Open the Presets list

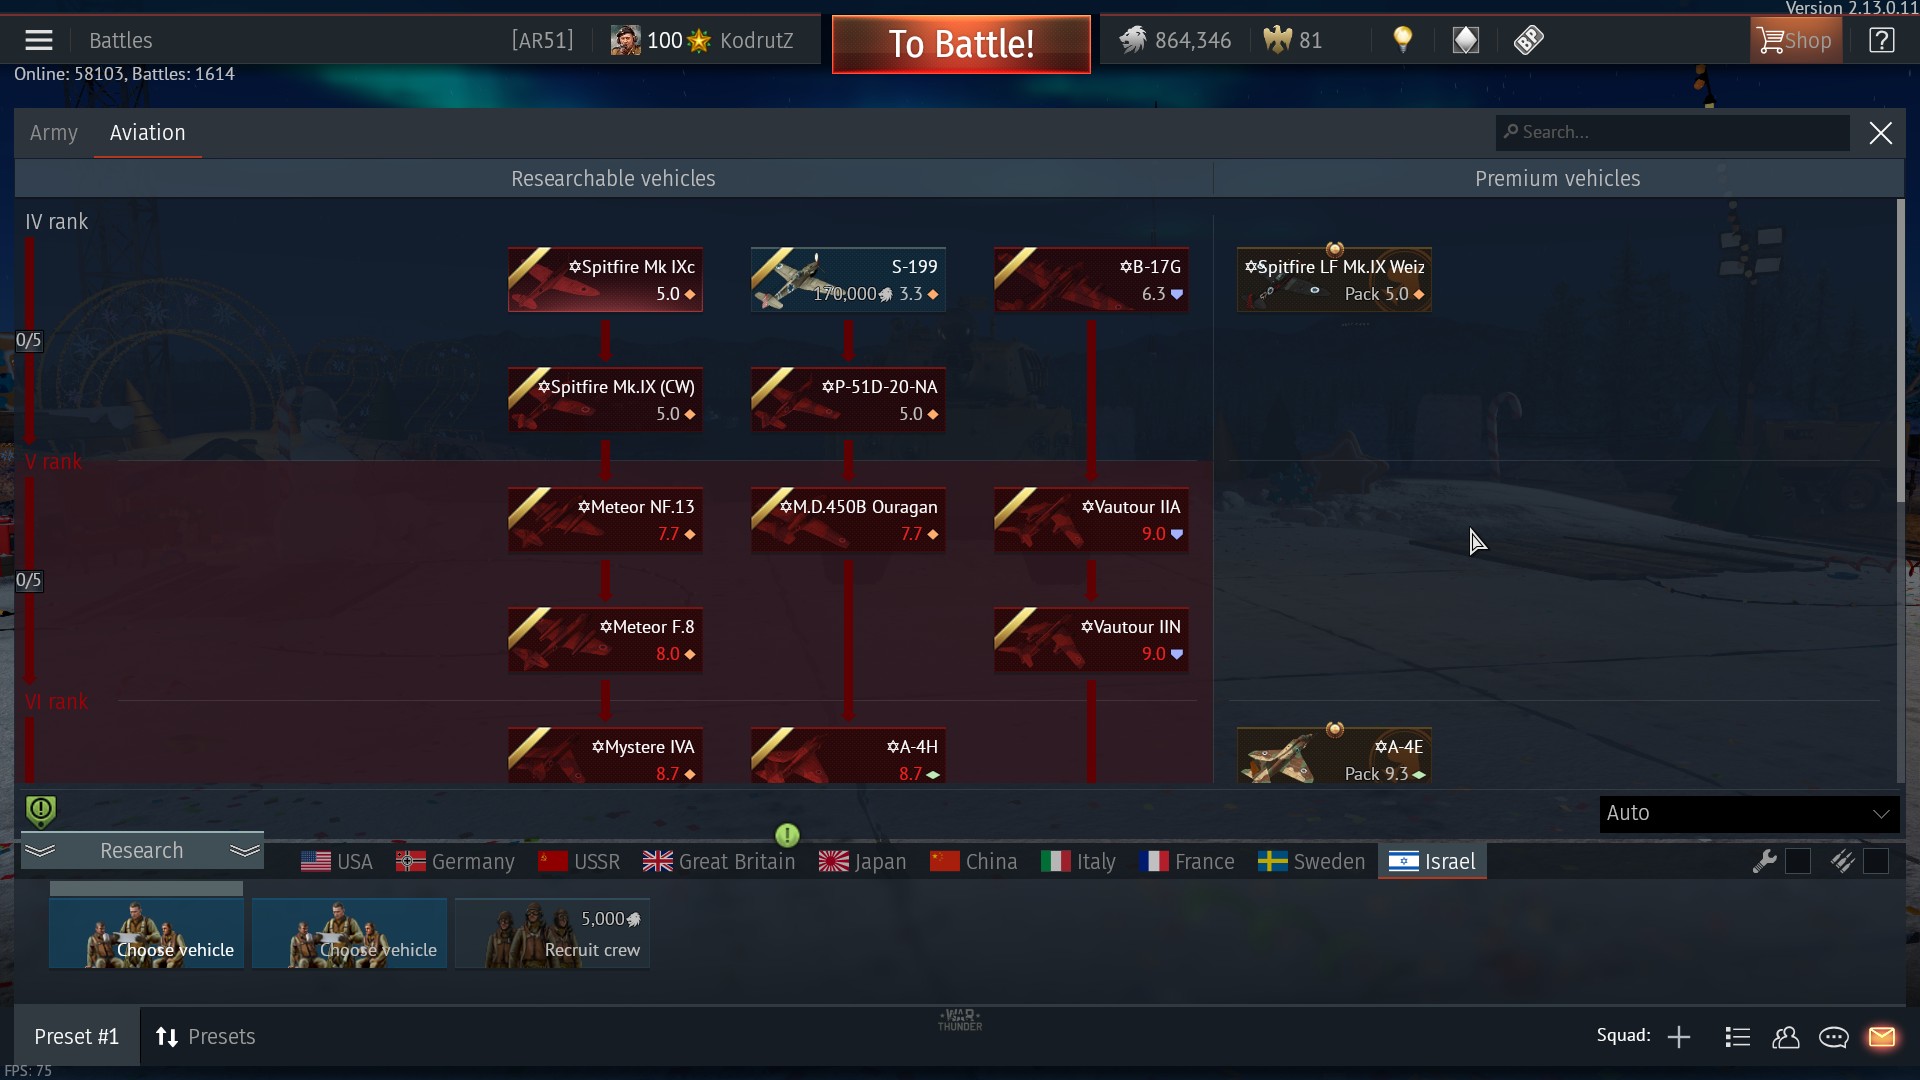(205, 1037)
